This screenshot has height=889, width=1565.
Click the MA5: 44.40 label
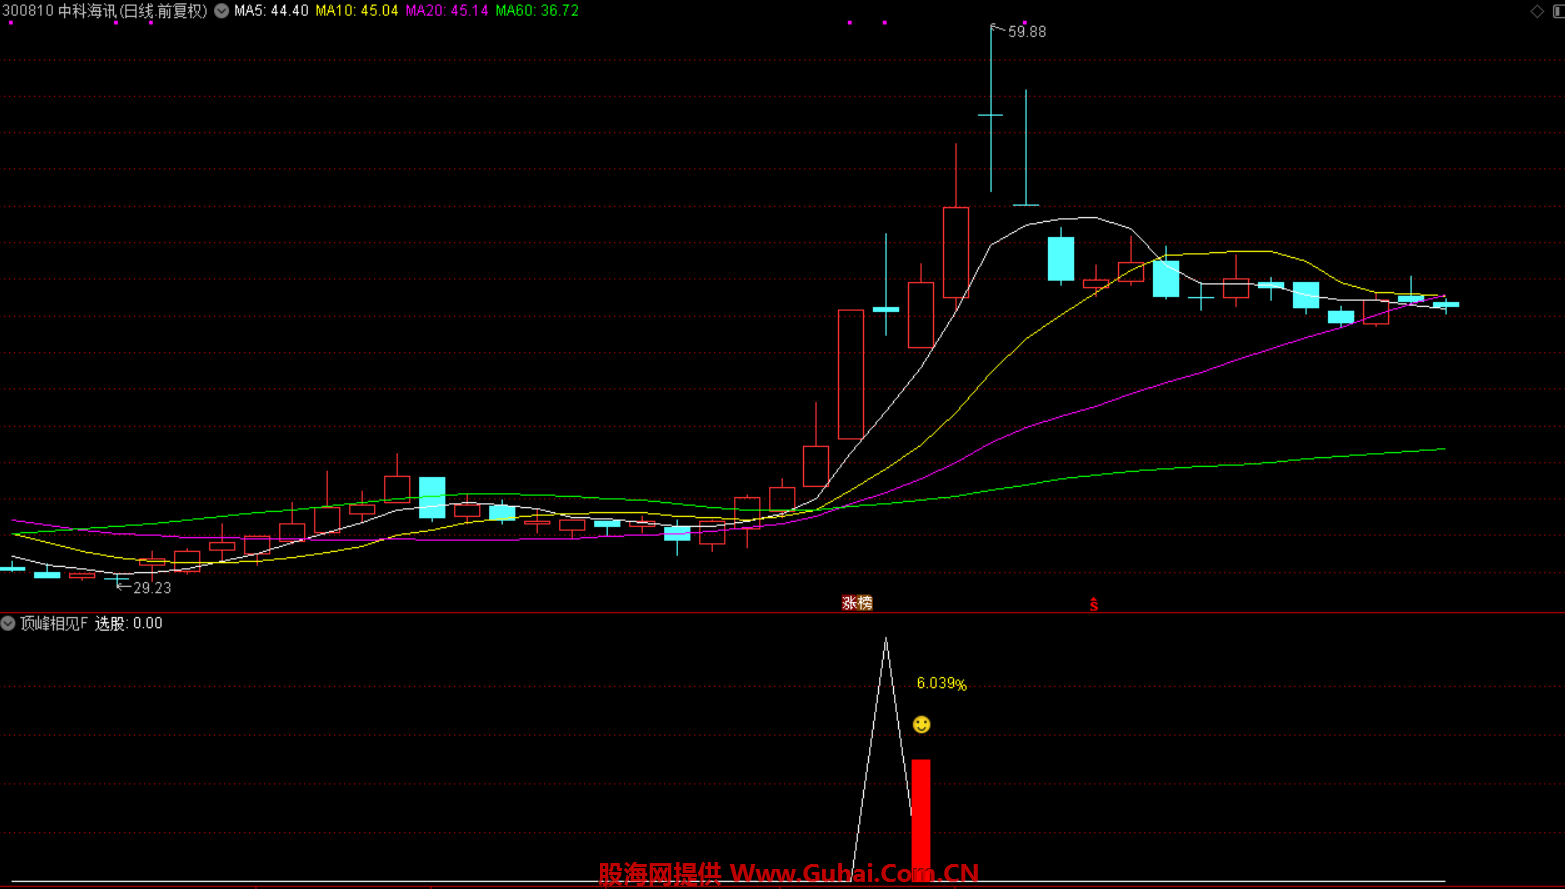[271, 11]
